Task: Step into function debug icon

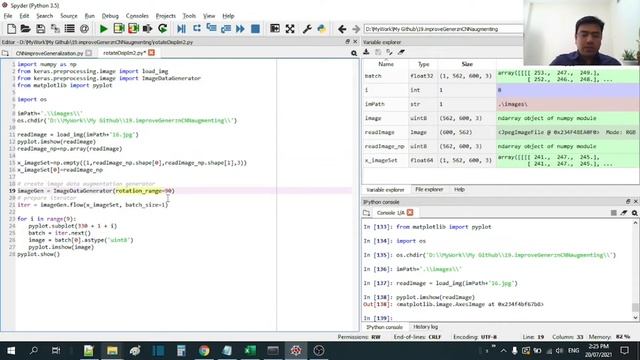Action: click(x=211, y=29)
